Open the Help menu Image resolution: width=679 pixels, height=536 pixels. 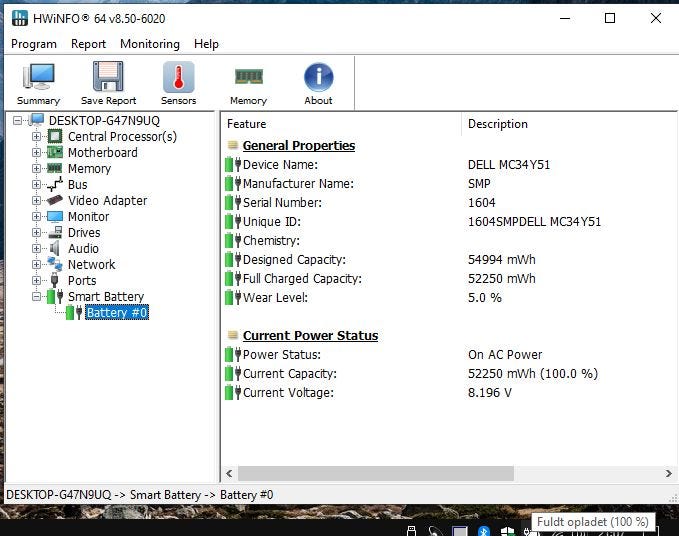206,44
